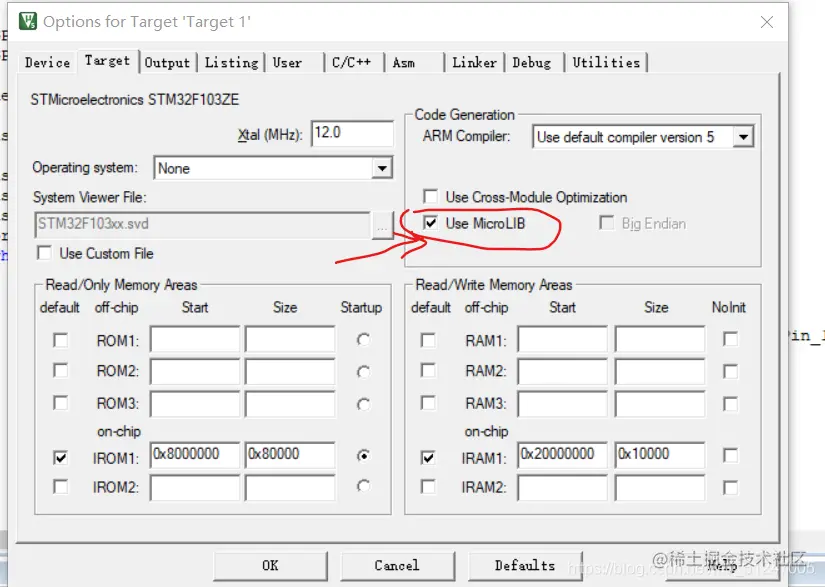Toggle the Big Endian checkbox
Viewport: 825px width, 587px height.
pos(606,223)
